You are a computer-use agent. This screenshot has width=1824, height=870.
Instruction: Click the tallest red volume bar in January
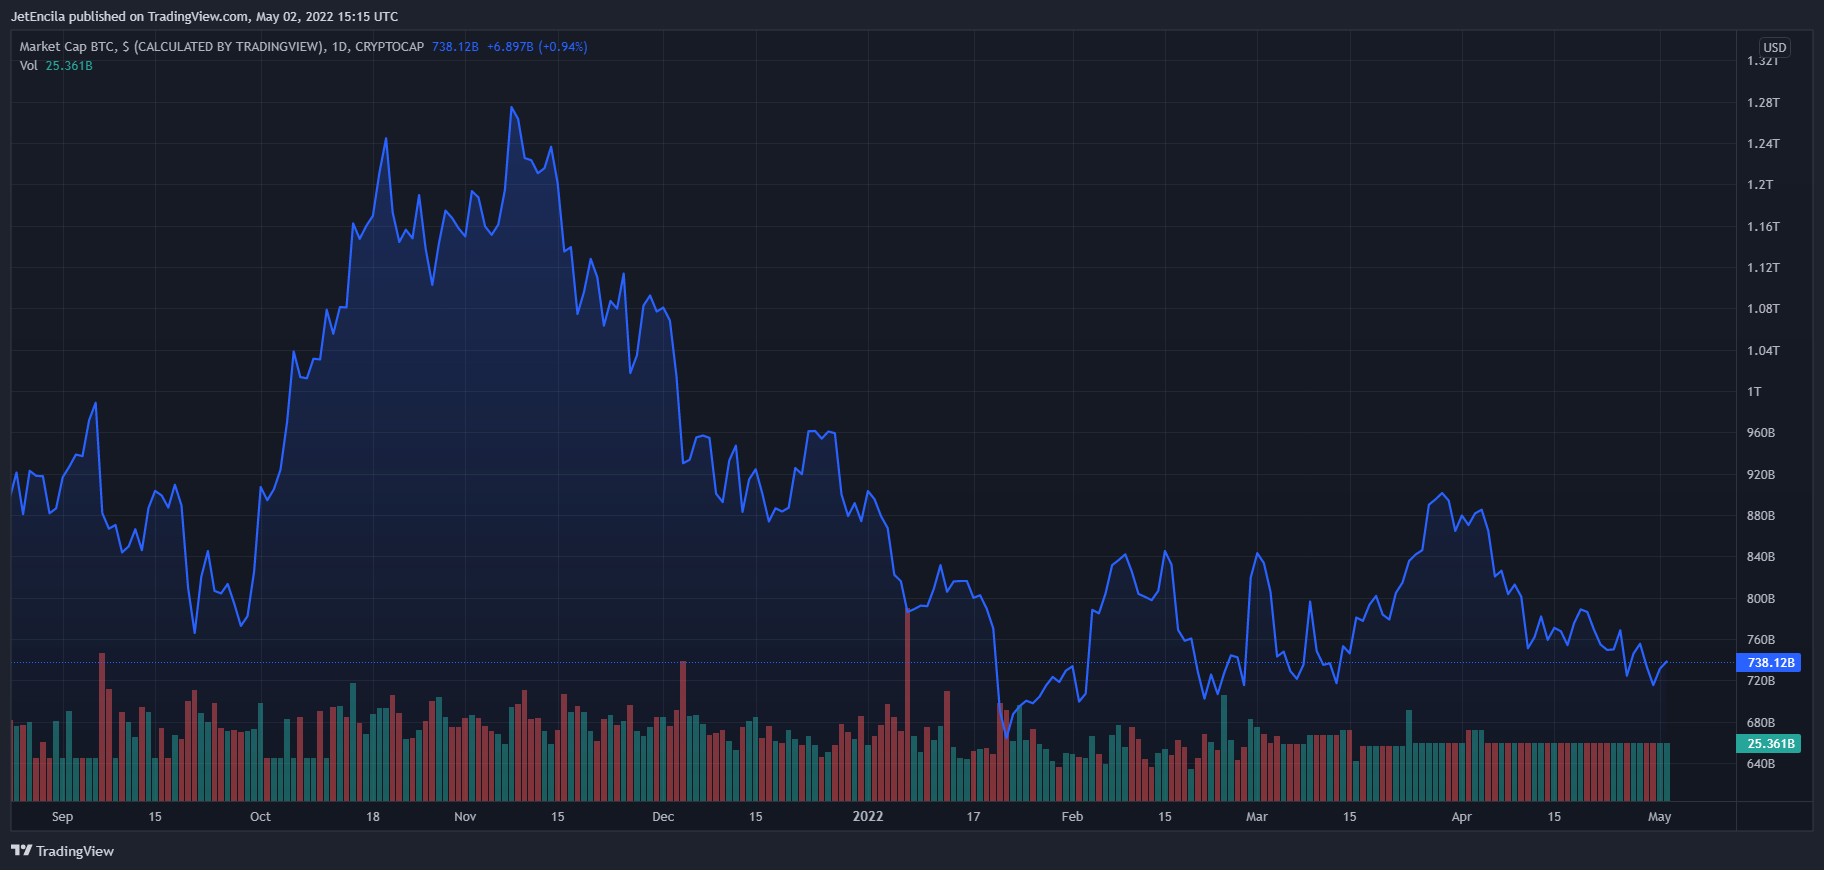pyautogui.click(x=907, y=700)
